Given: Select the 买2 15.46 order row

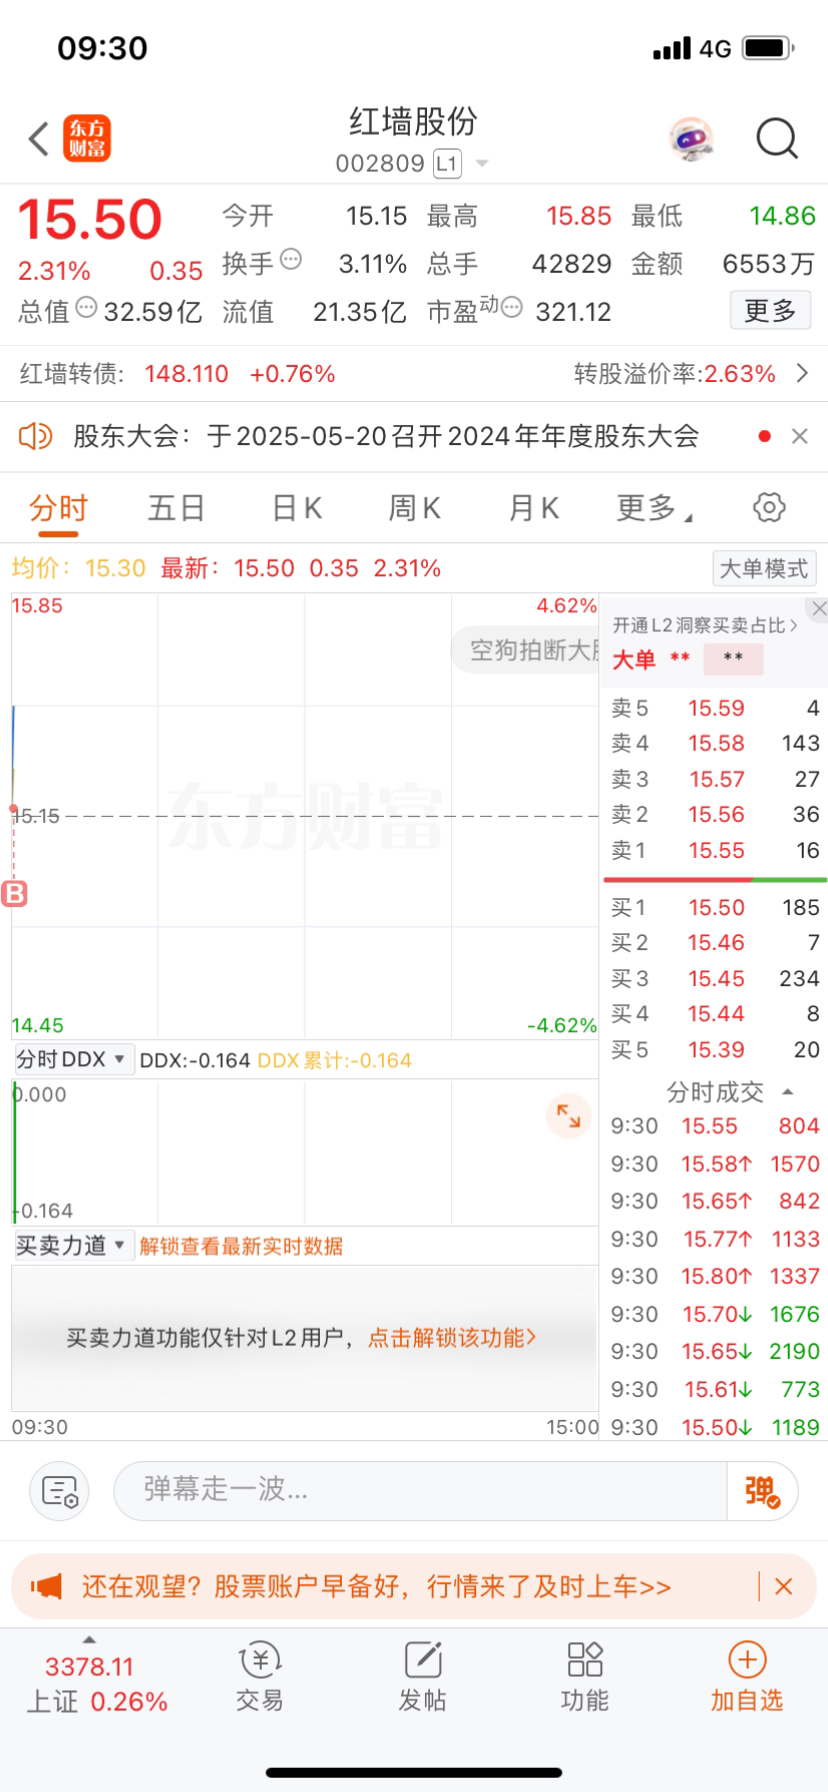Looking at the screenshot, I should click(715, 942).
